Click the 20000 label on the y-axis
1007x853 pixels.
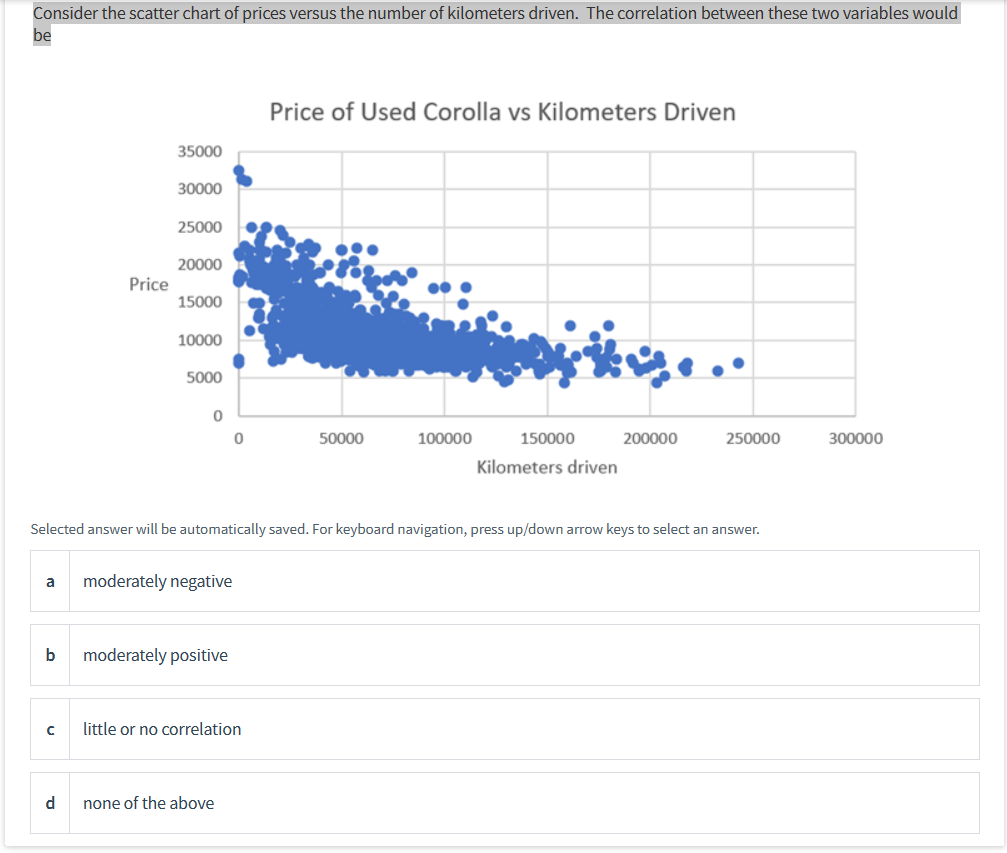click(200, 265)
